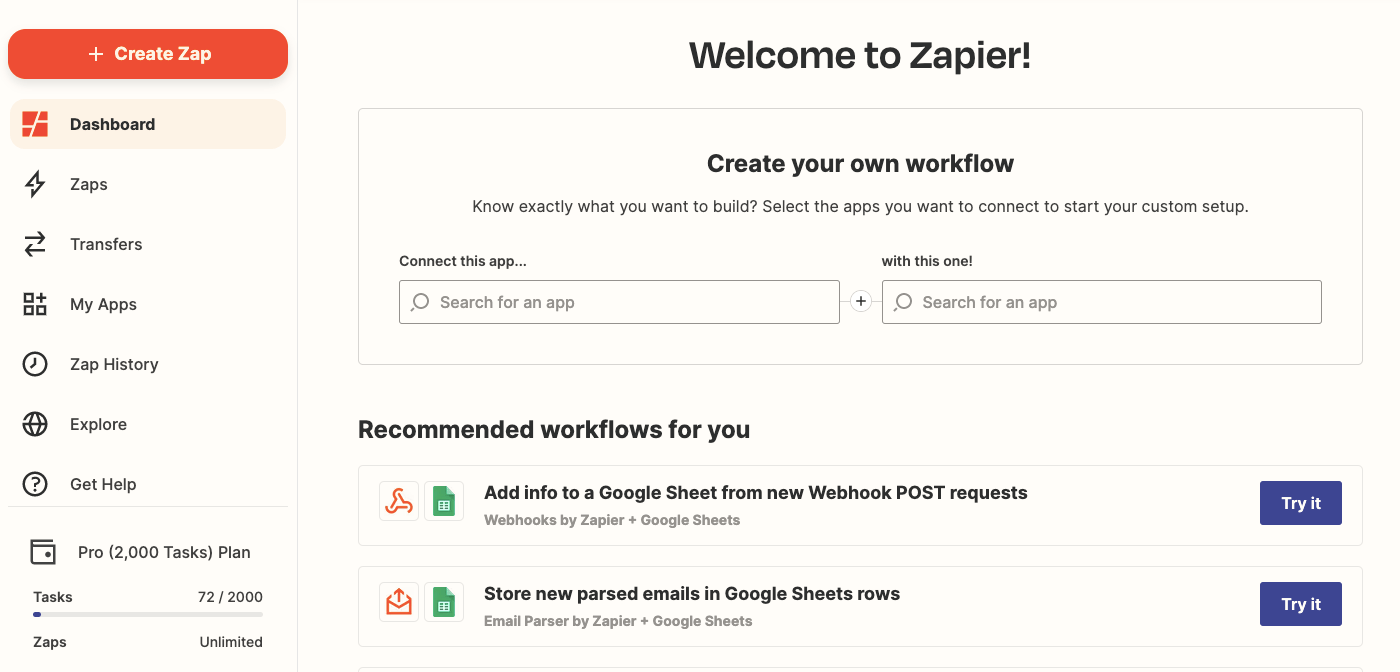Click the Explore globe icon

click(x=35, y=424)
